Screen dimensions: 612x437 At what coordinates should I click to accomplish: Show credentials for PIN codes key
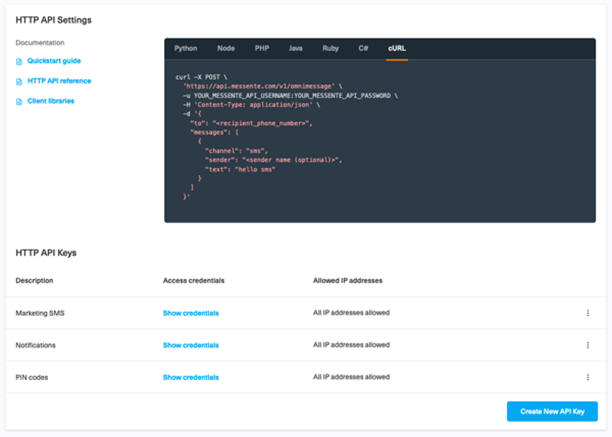191,377
